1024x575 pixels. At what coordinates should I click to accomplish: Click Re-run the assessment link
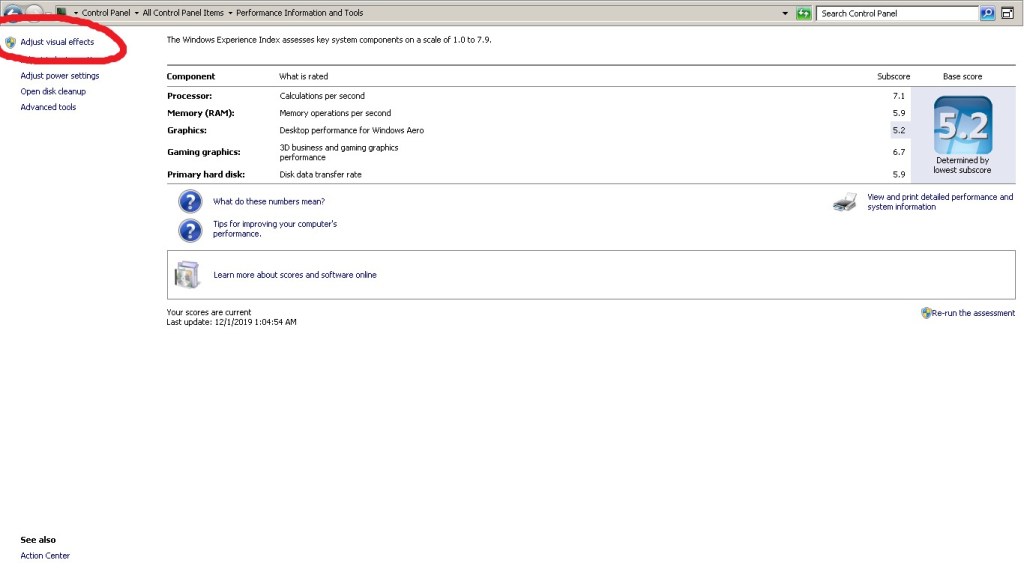[973, 313]
